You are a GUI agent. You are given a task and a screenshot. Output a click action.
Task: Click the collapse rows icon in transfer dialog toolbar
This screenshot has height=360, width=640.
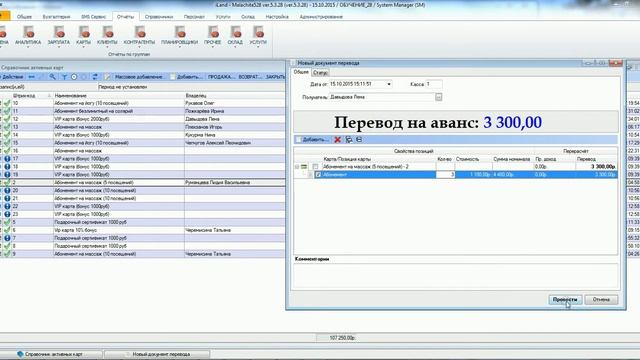[x=359, y=140]
